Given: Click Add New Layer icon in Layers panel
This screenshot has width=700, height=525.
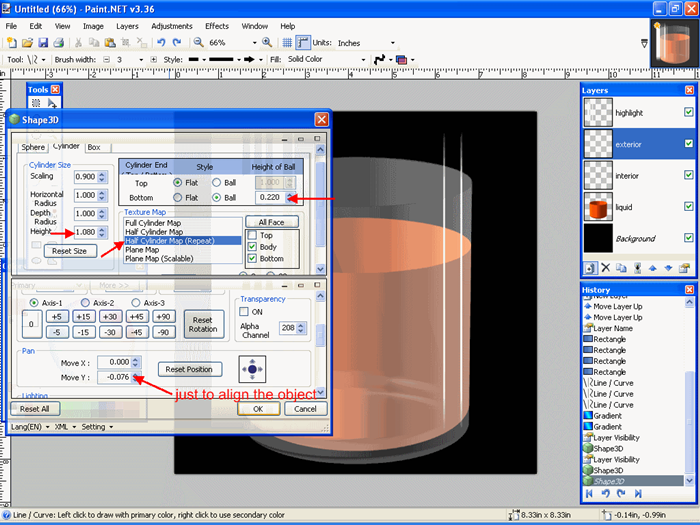Looking at the screenshot, I should (x=590, y=268).
